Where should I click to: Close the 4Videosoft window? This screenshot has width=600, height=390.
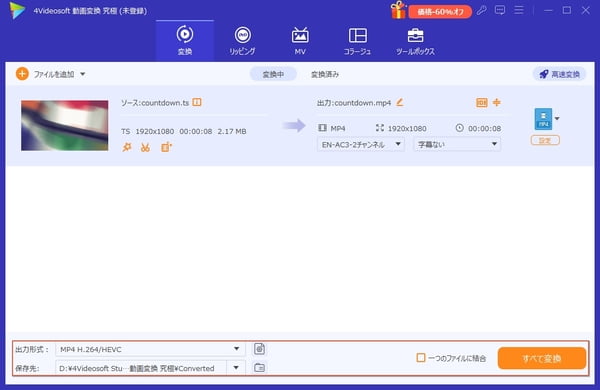coord(585,10)
